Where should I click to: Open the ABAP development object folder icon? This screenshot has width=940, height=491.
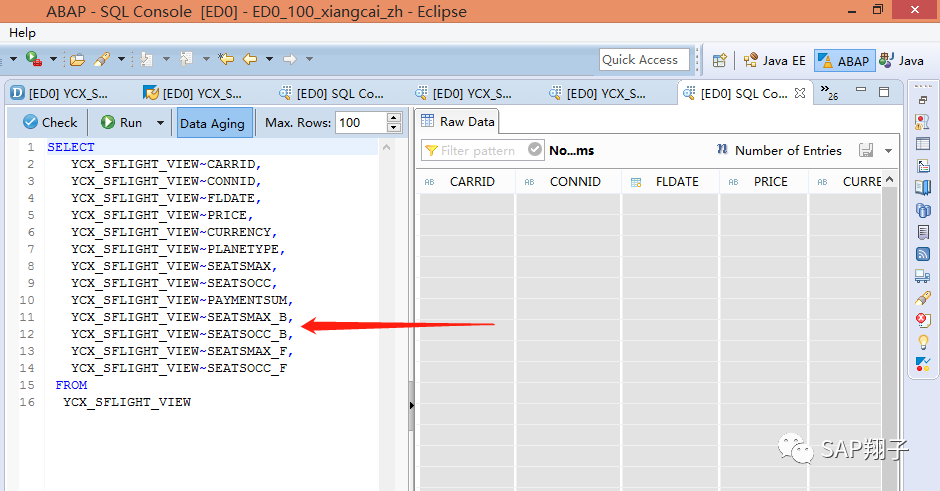(77, 59)
